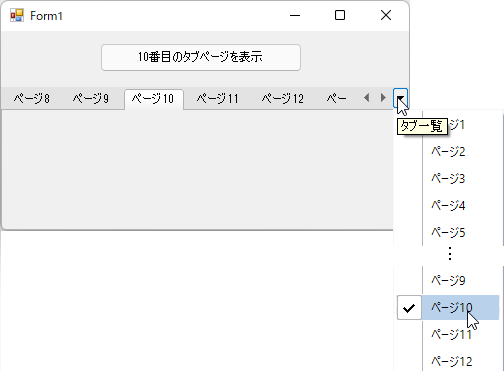Click the Form1 application icon in title bar

click(17, 15)
